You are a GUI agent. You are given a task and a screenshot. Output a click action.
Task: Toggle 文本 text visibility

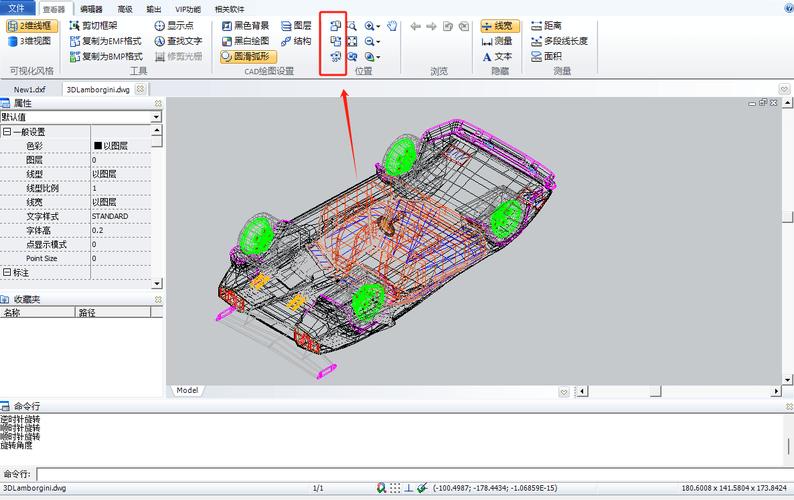coord(497,57)
